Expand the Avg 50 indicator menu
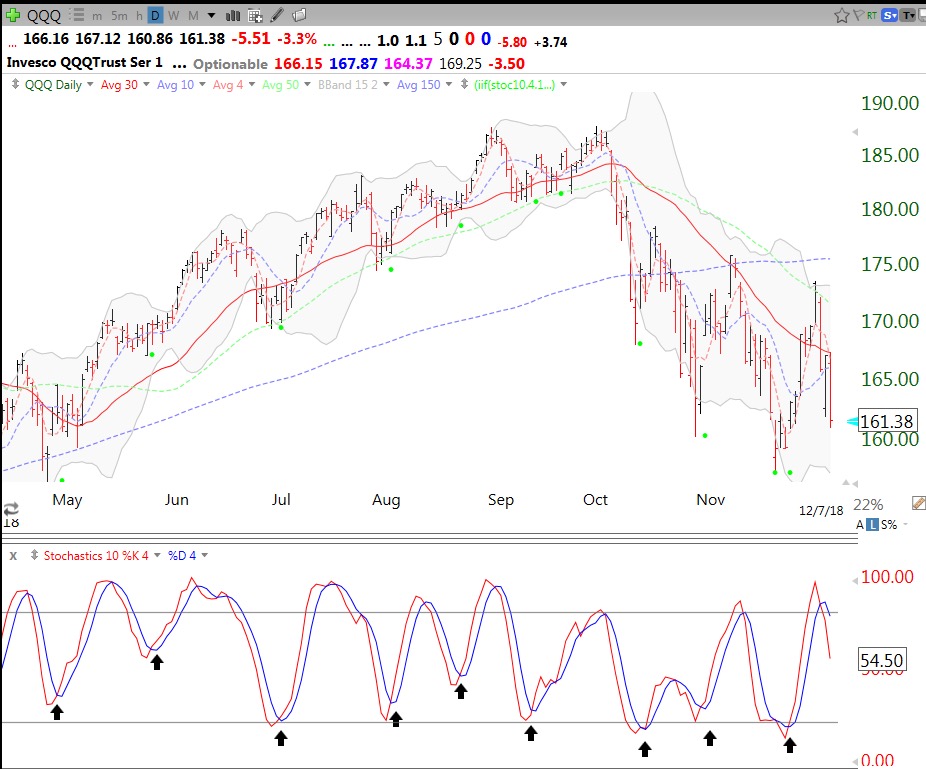 [307, 84]
